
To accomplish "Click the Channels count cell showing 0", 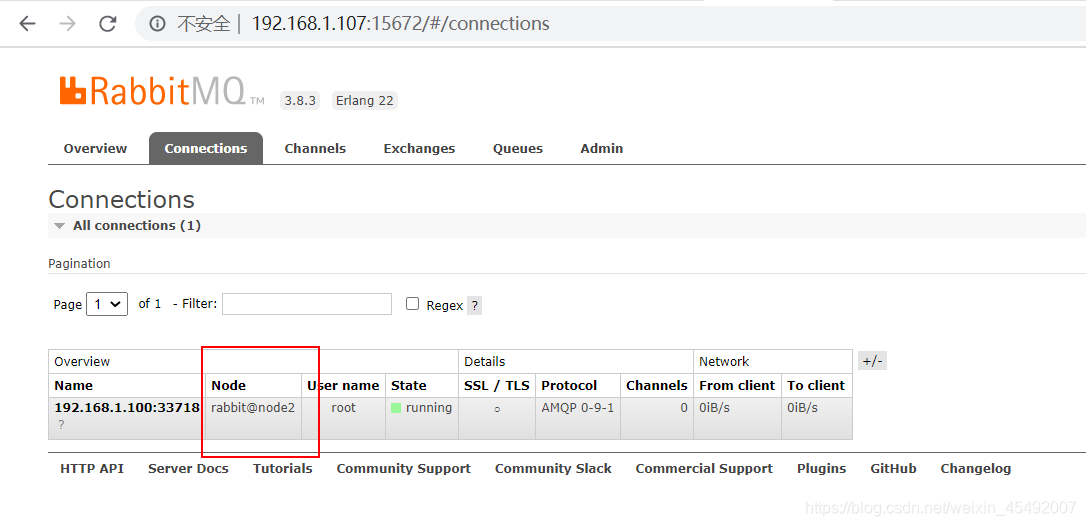I will pyautogui.click(x=657, y=419).
